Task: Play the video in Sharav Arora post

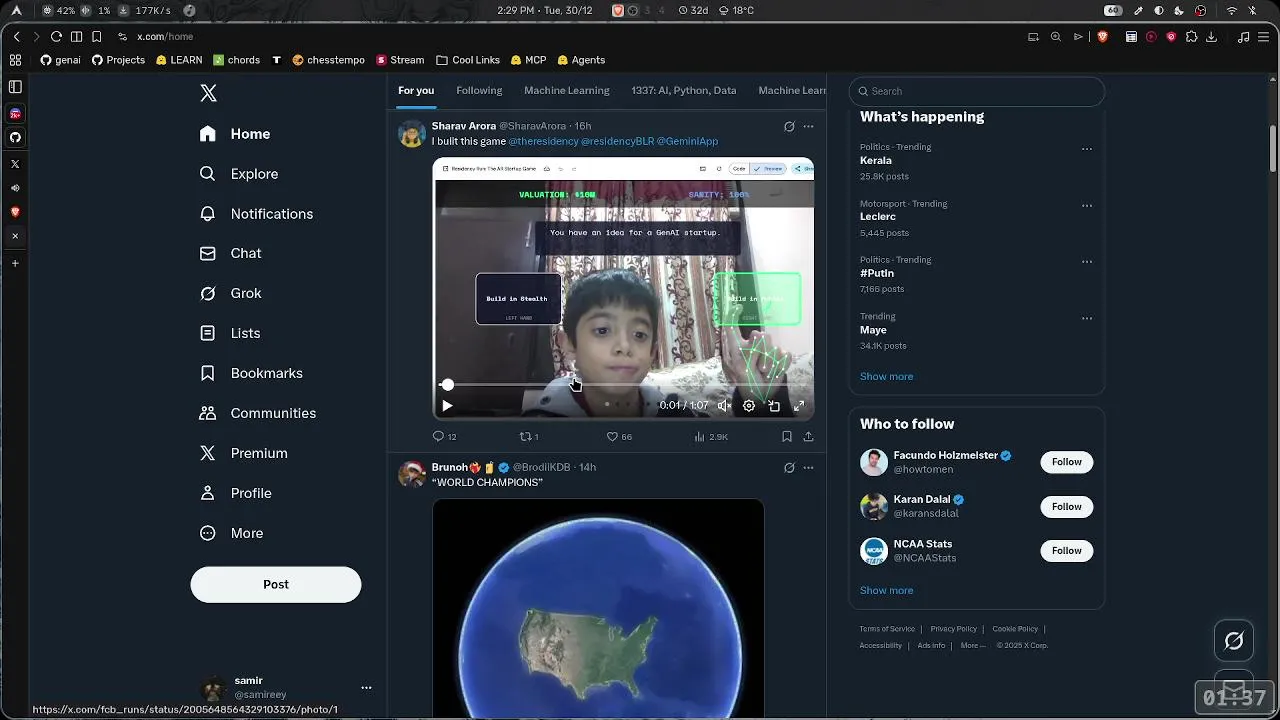Action: coord(447,406)
